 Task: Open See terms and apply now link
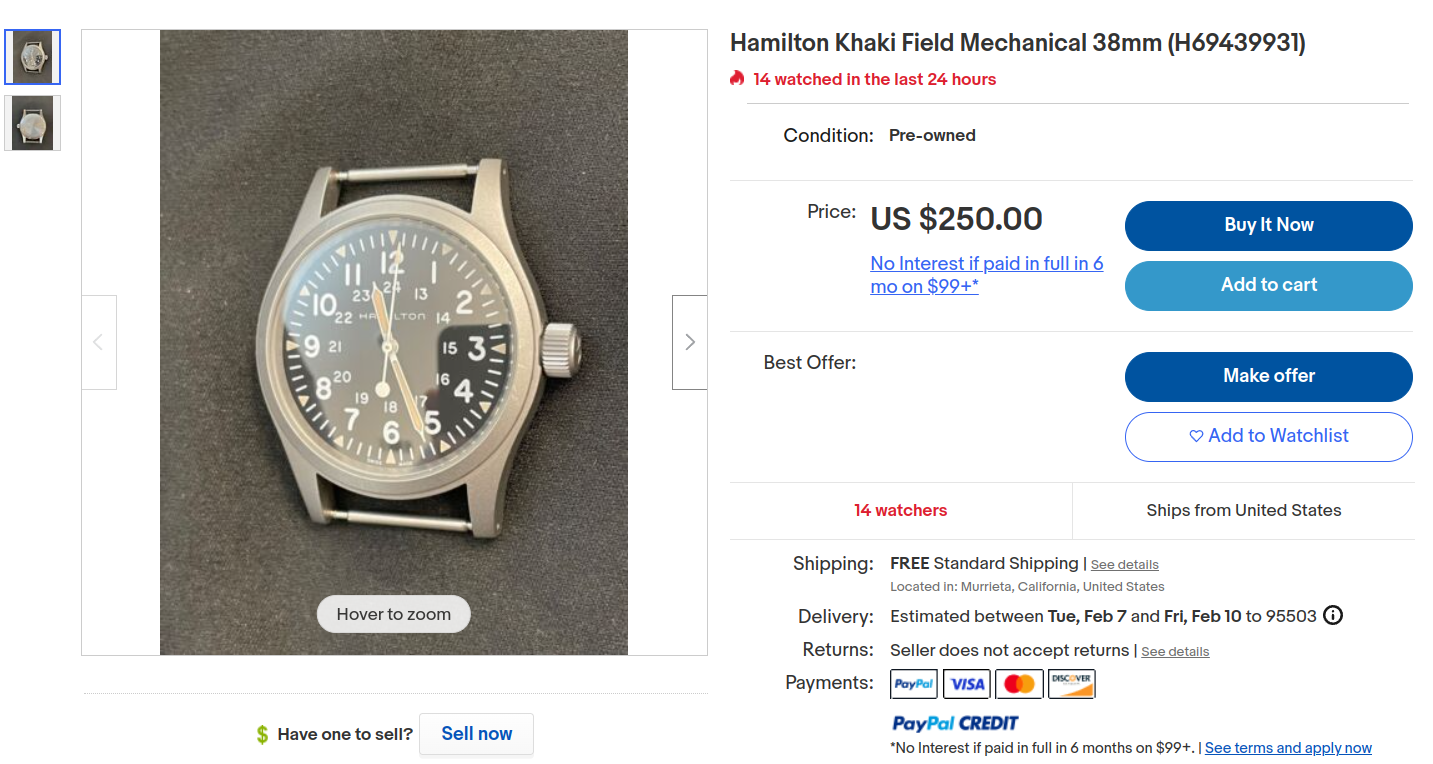pos(1288,748)
